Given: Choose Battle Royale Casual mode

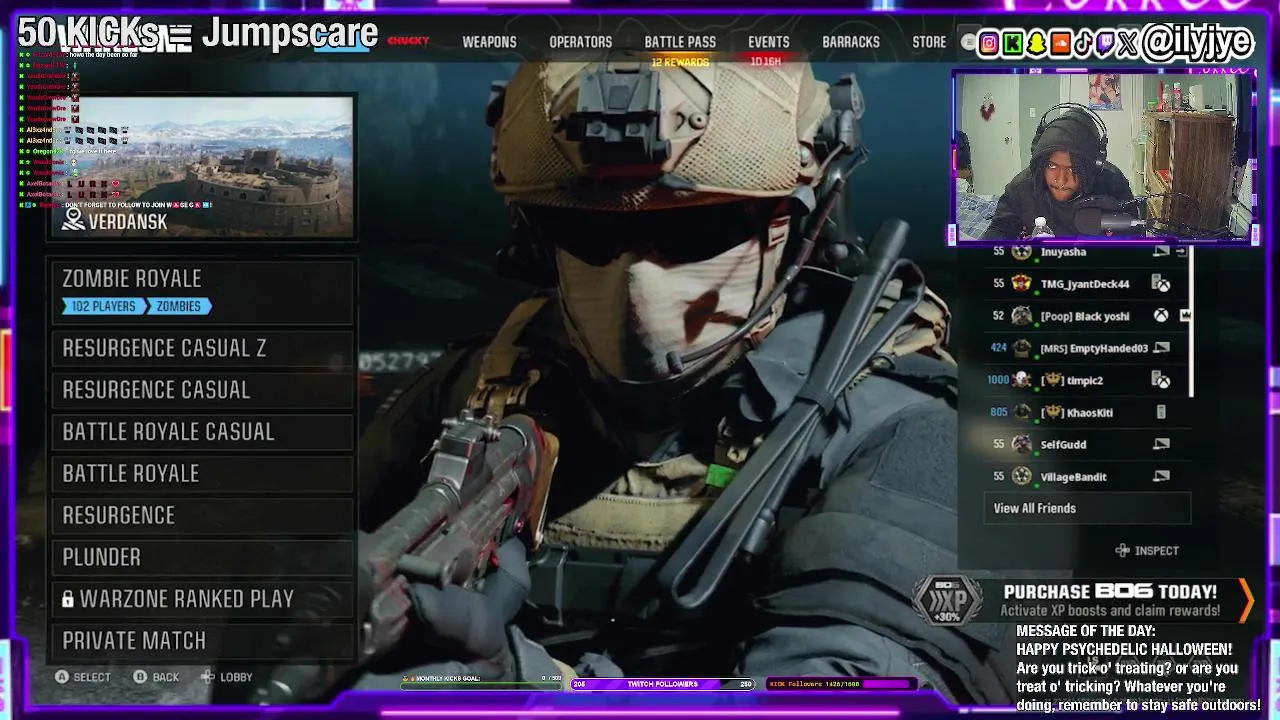Looking at the screenshot, I should coord(203,432).
